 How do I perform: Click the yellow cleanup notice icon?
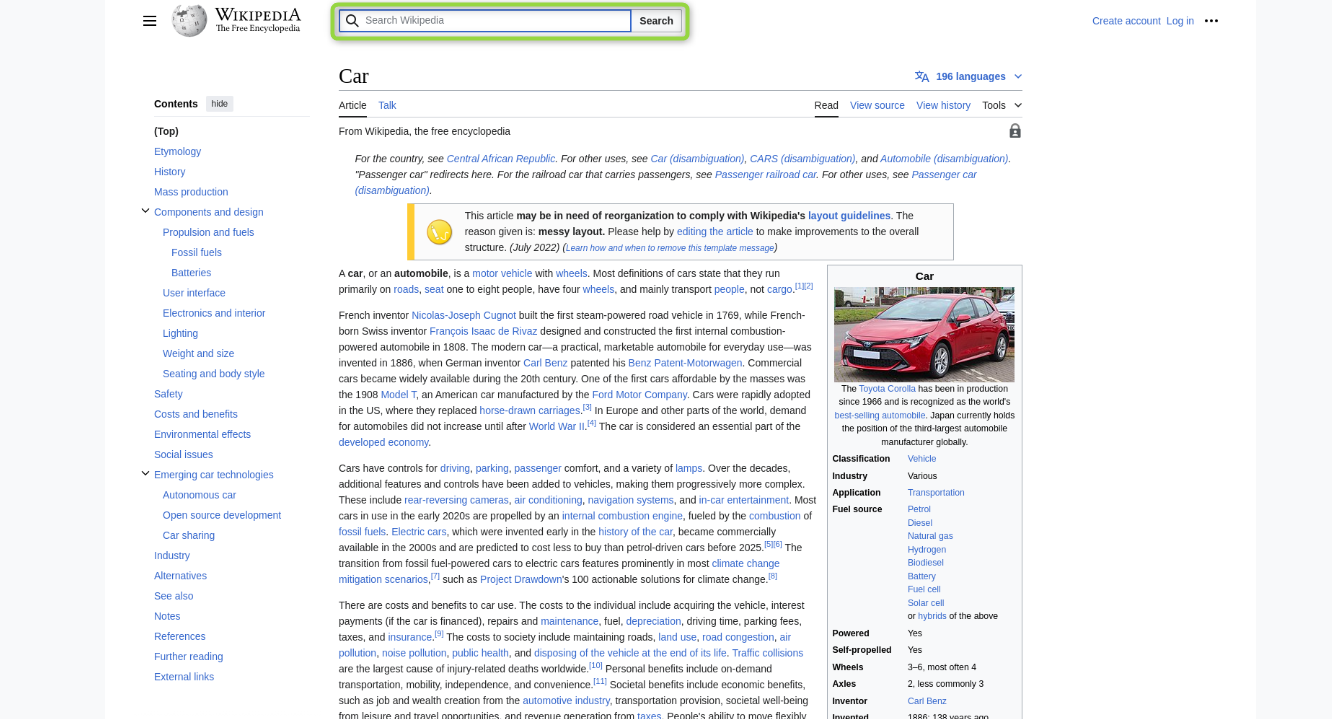(440, 232)
